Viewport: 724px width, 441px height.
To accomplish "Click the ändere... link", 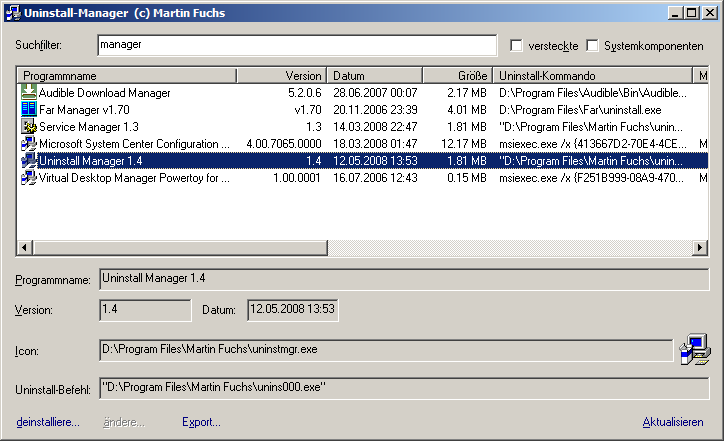I will click(x=123, y=422).
